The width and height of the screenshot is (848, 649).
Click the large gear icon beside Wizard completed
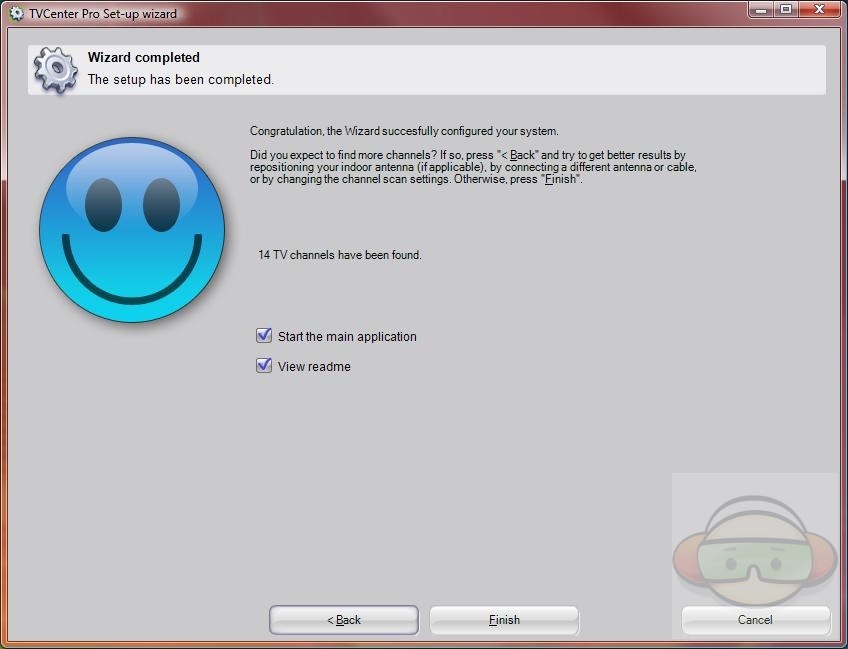[55, 69]
